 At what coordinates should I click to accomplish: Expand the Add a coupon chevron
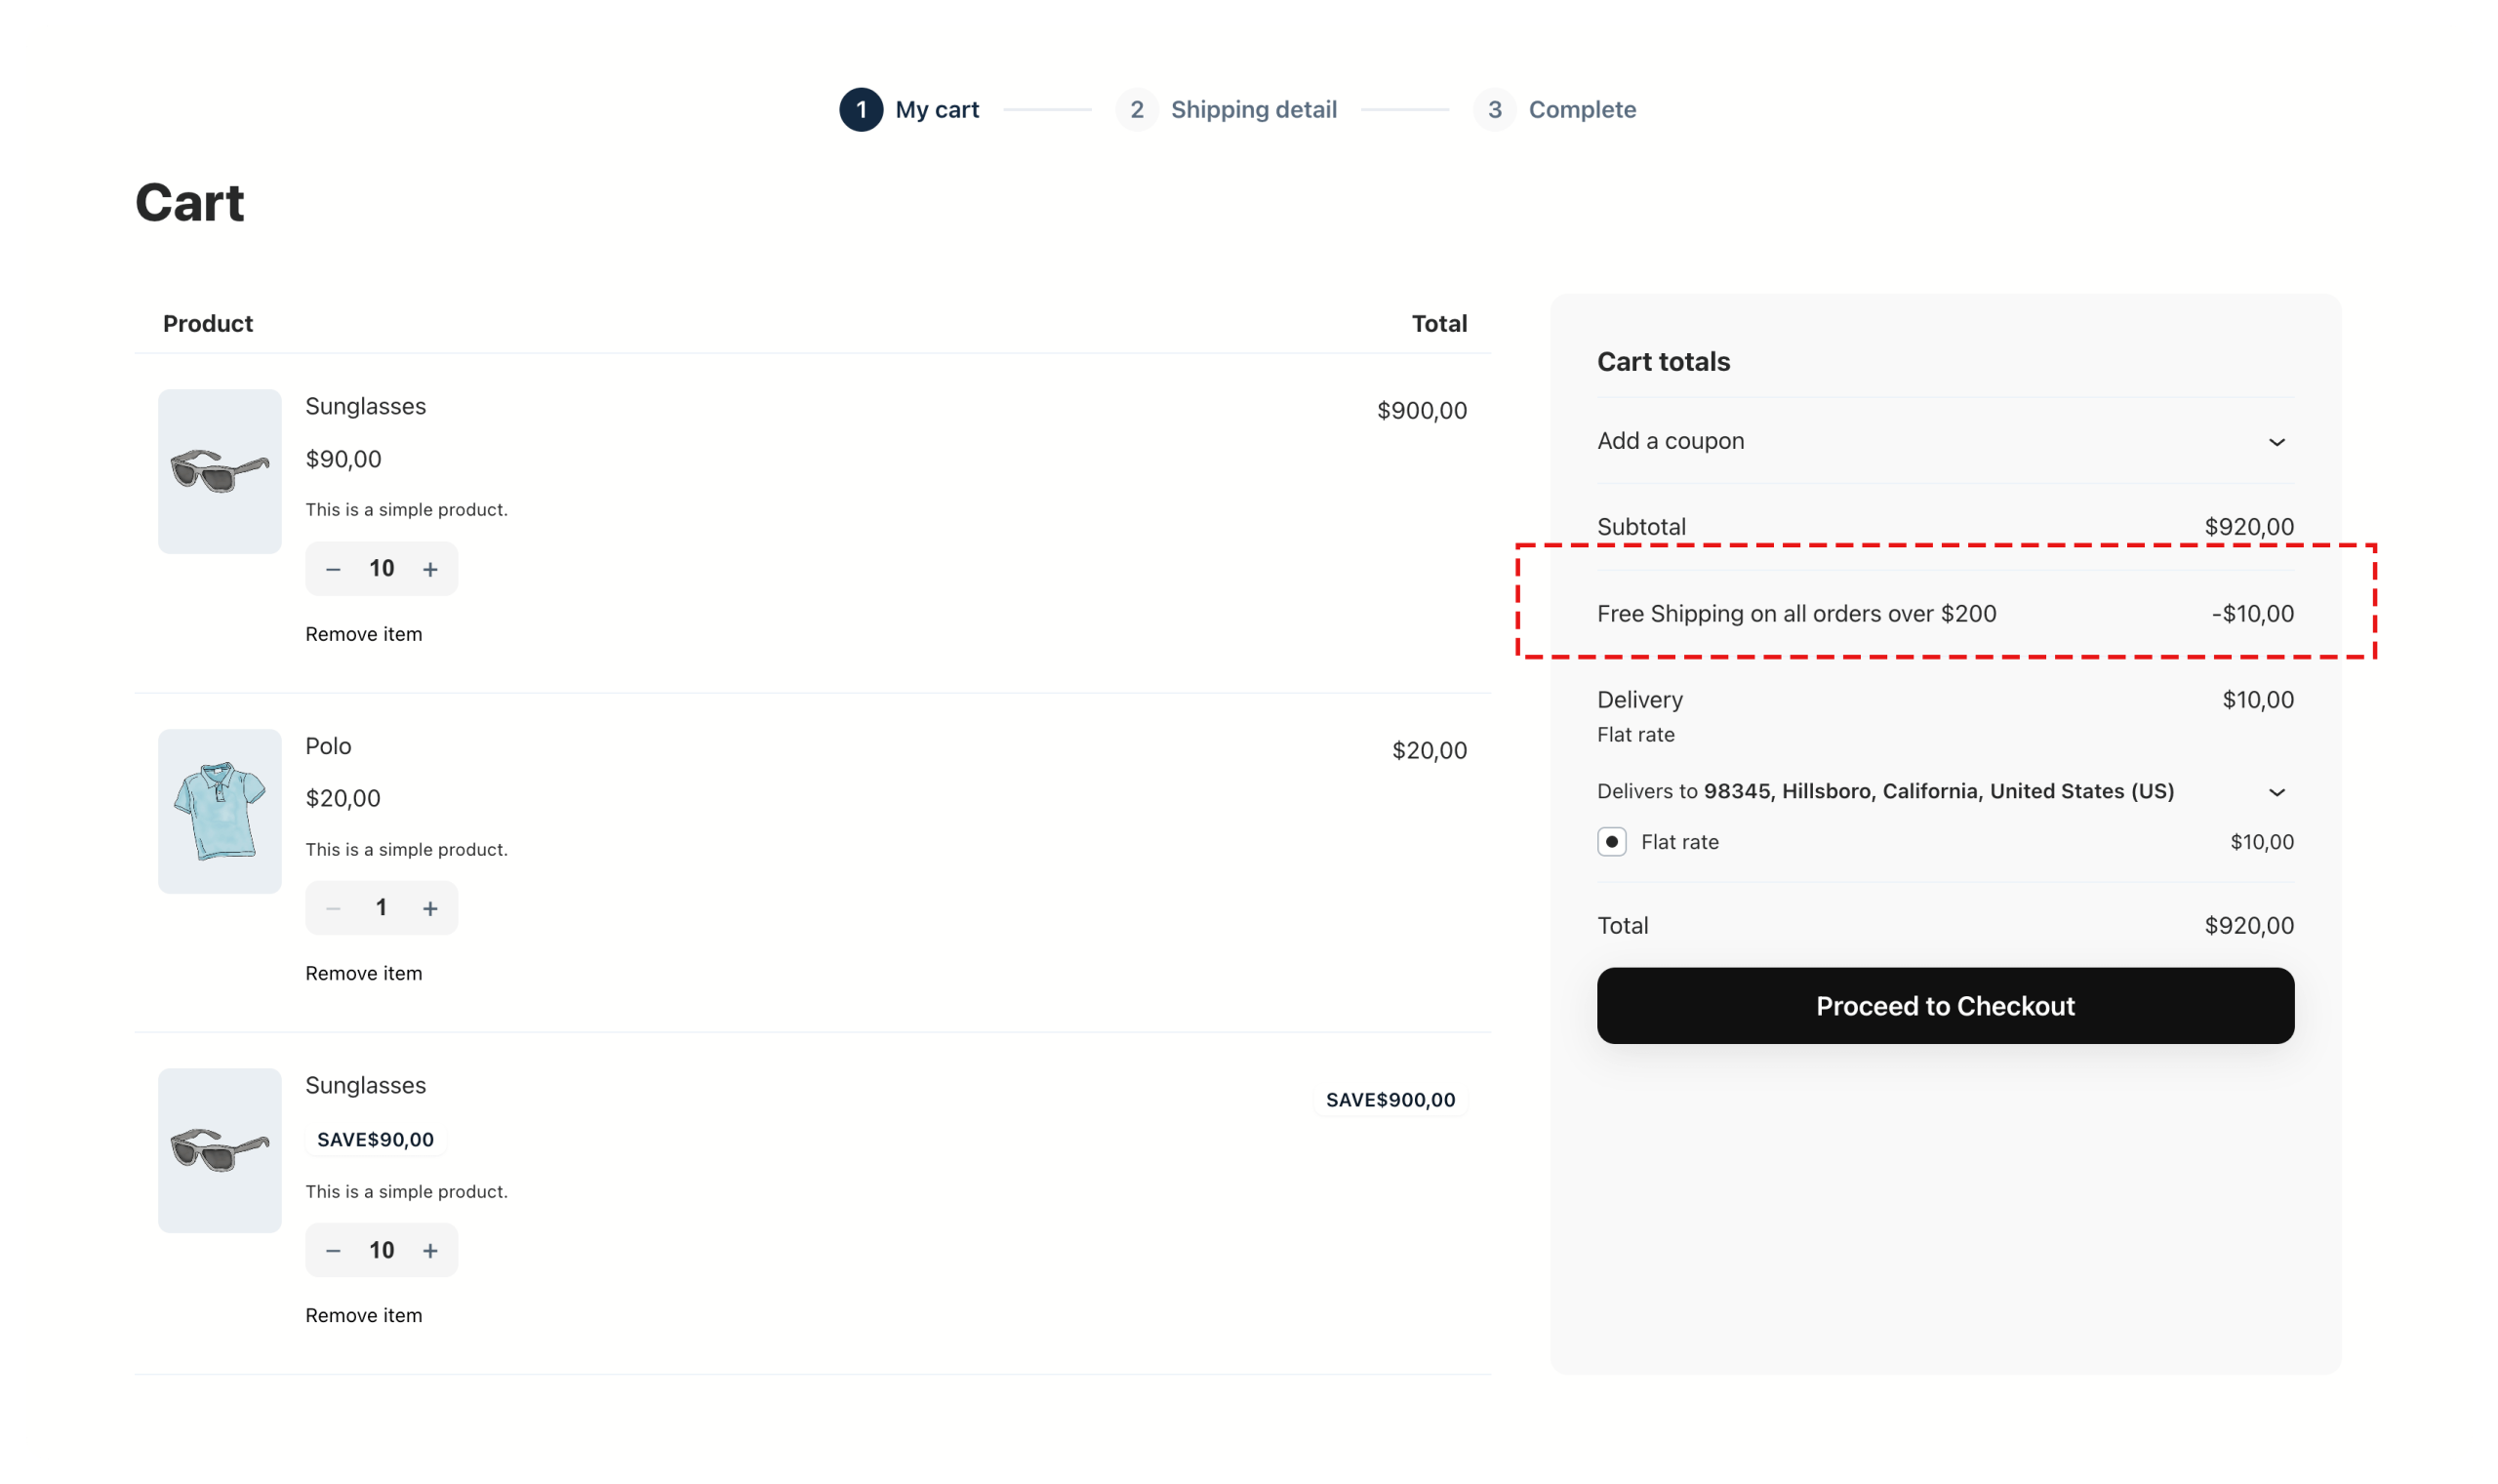pos(2276,442)
